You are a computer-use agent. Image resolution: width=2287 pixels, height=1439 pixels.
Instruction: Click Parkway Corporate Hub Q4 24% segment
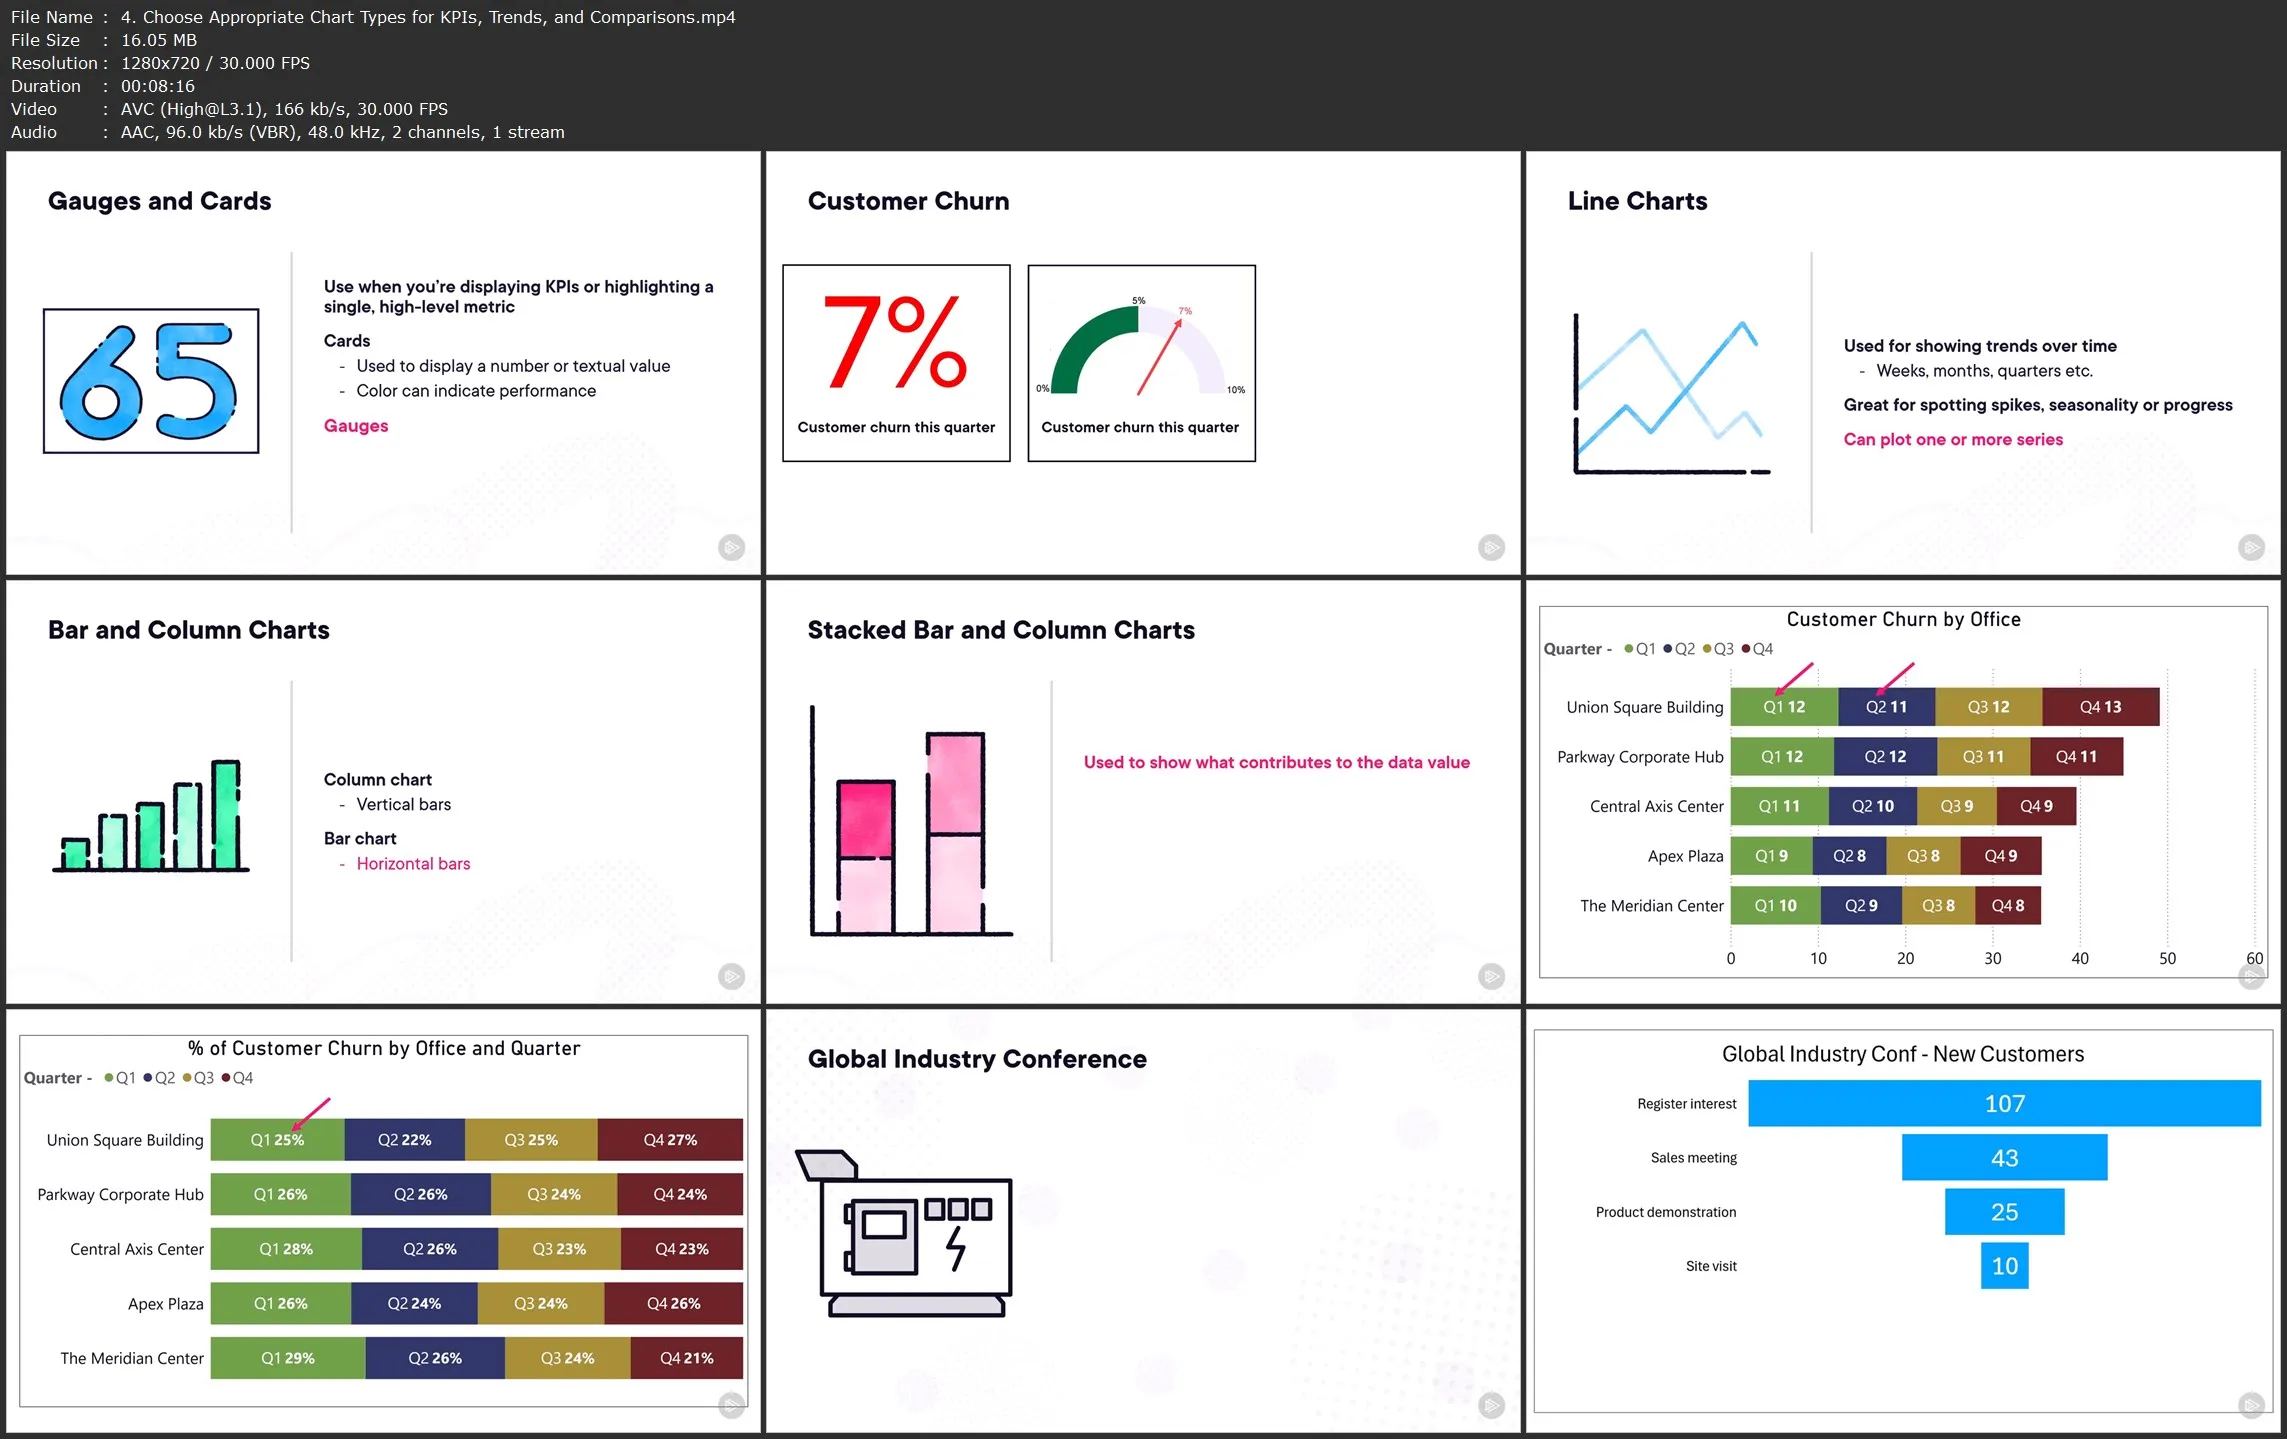679,1194
